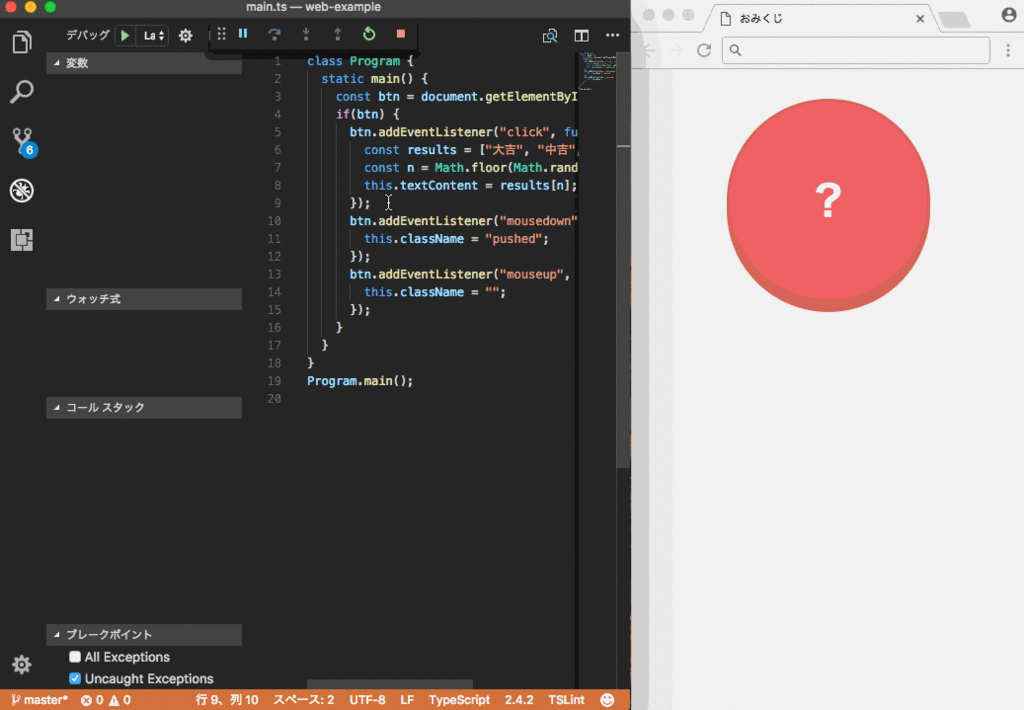This screenshot has width=1024, height=710.
Task: Click the Step Out debug button
Action: coord(338,34)
